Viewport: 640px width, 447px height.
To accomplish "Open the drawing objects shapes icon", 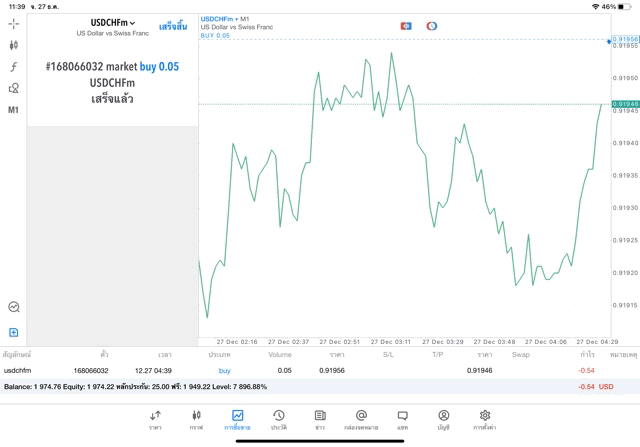I will [x=14, y=88].
